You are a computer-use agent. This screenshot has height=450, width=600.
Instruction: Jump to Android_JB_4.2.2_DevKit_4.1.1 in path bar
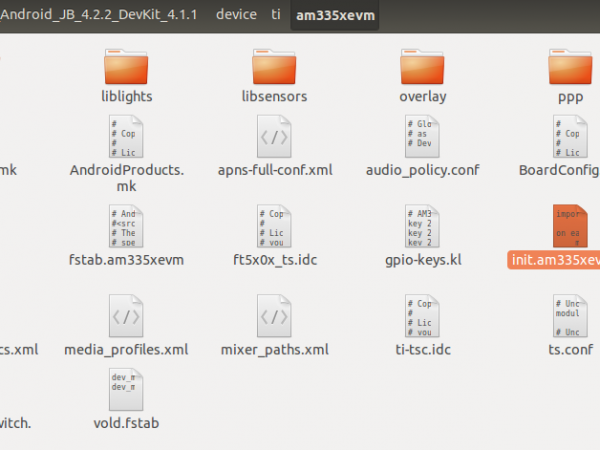coord(100,15)
